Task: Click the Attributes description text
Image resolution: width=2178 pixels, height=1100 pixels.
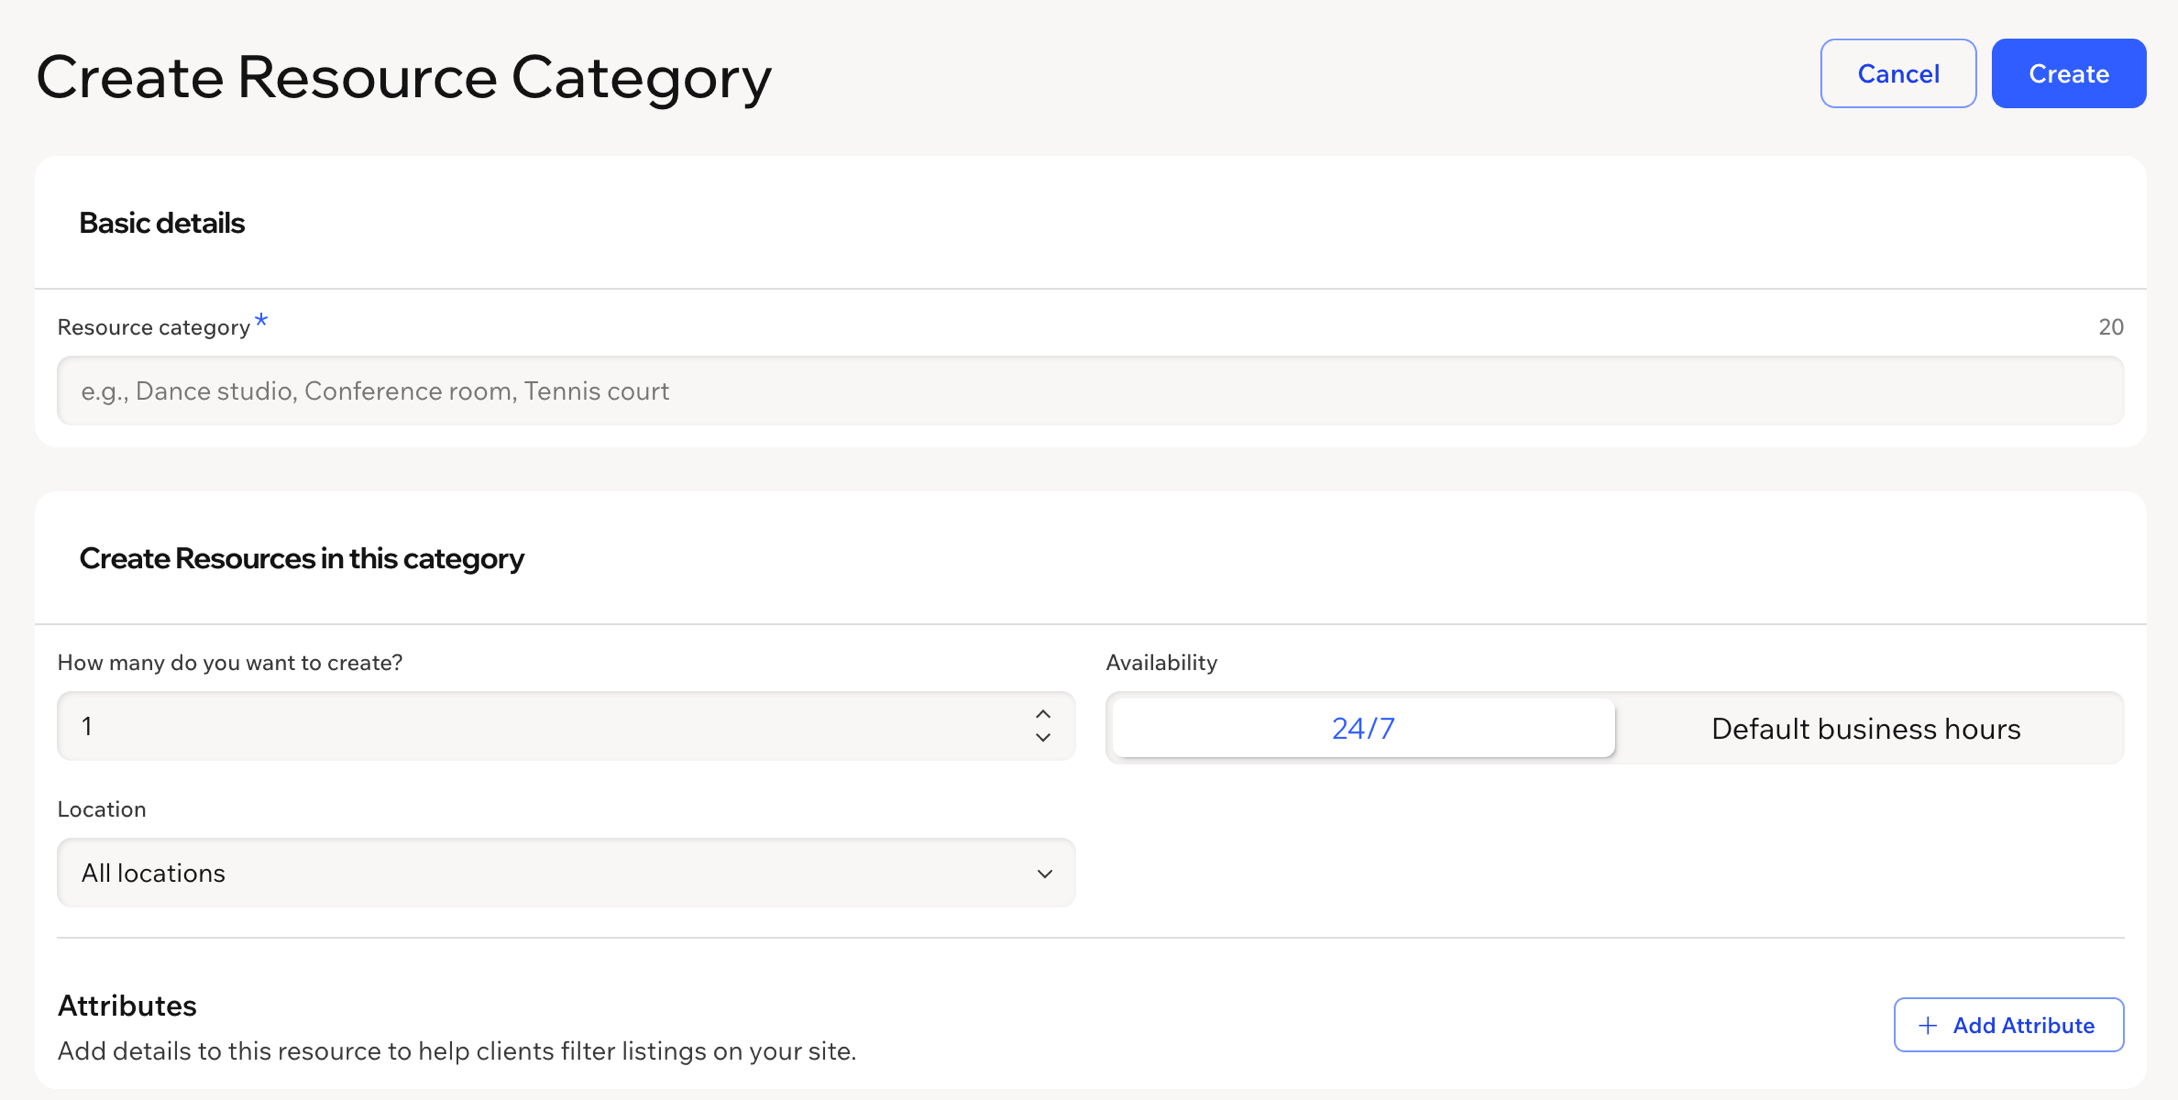Action: pyautogui.click(x=456, y=1051)
